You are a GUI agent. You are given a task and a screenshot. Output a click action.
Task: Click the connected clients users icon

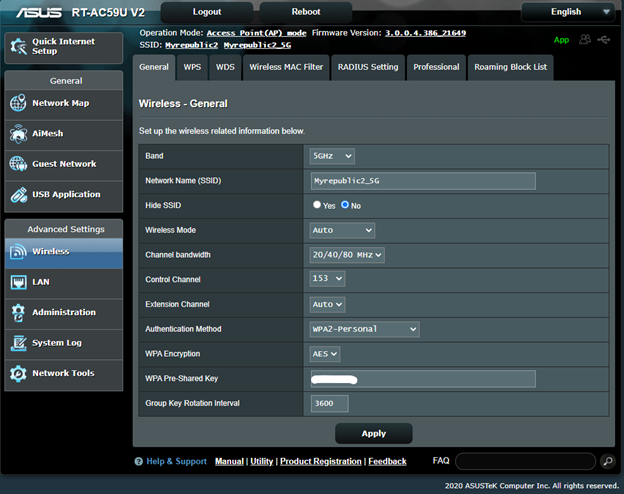pos(585,39)
